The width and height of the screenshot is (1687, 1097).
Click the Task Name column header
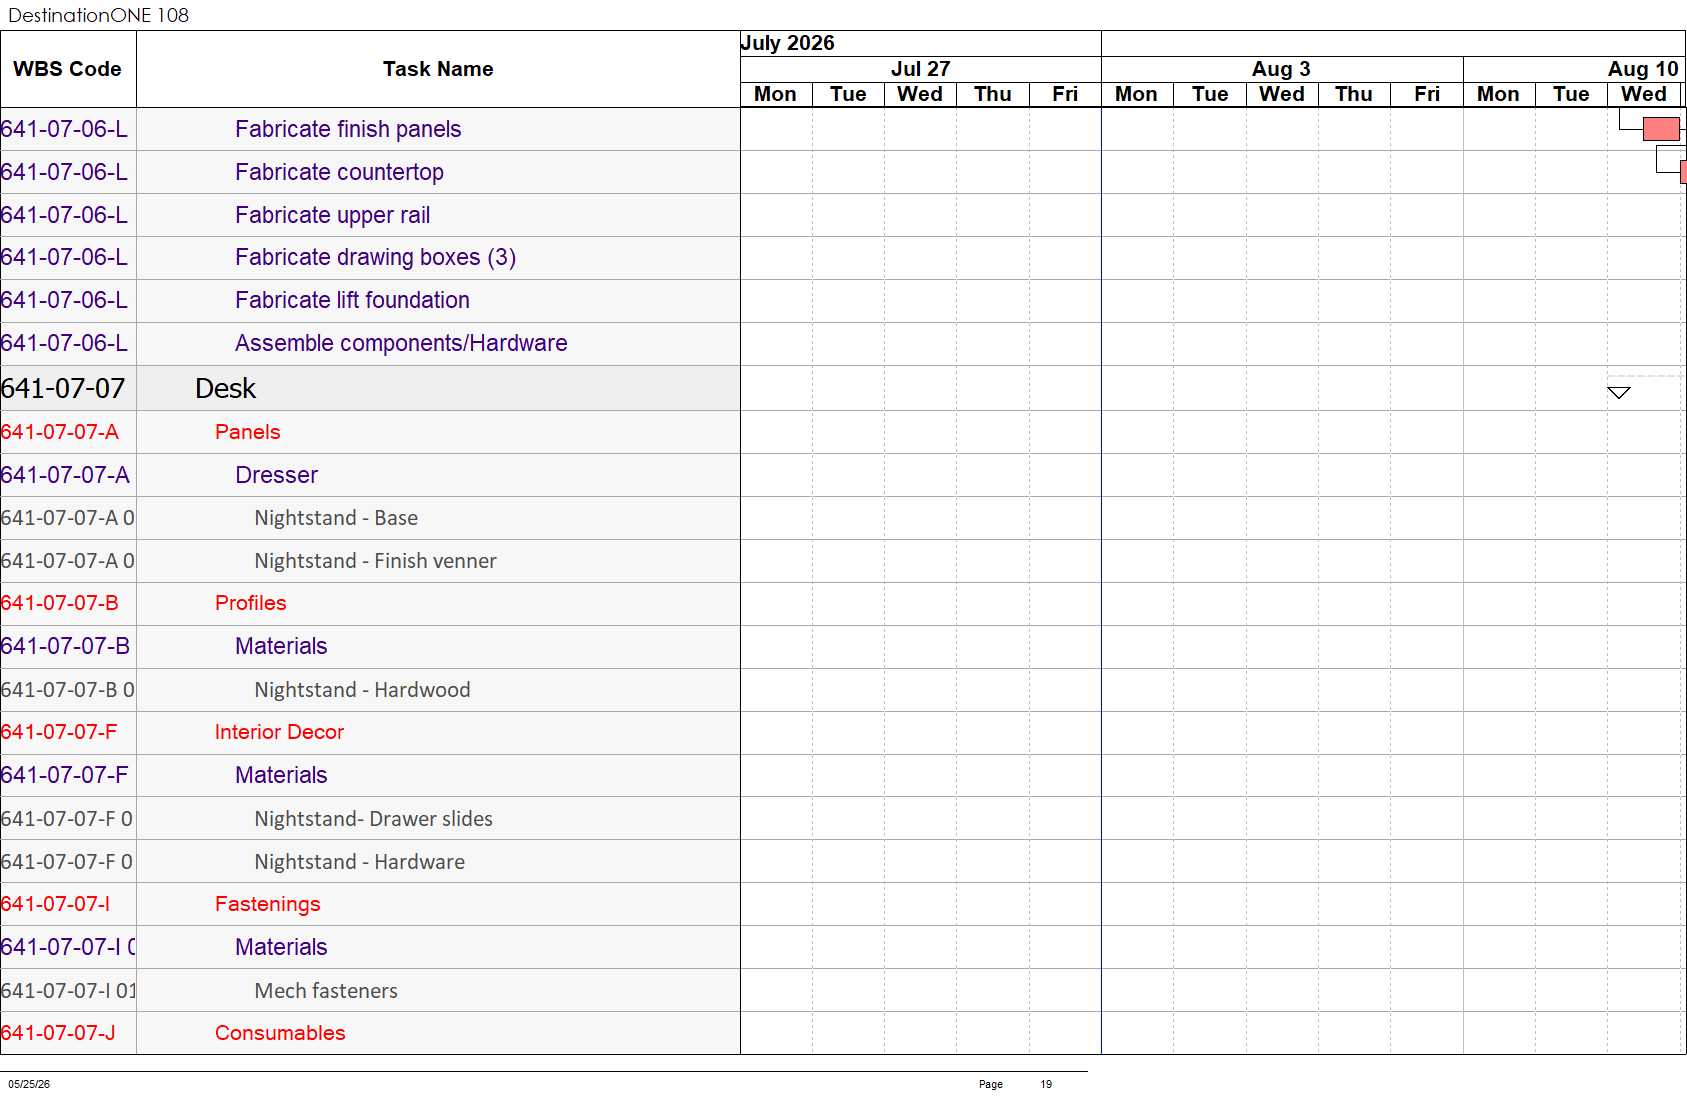(438, 69)
